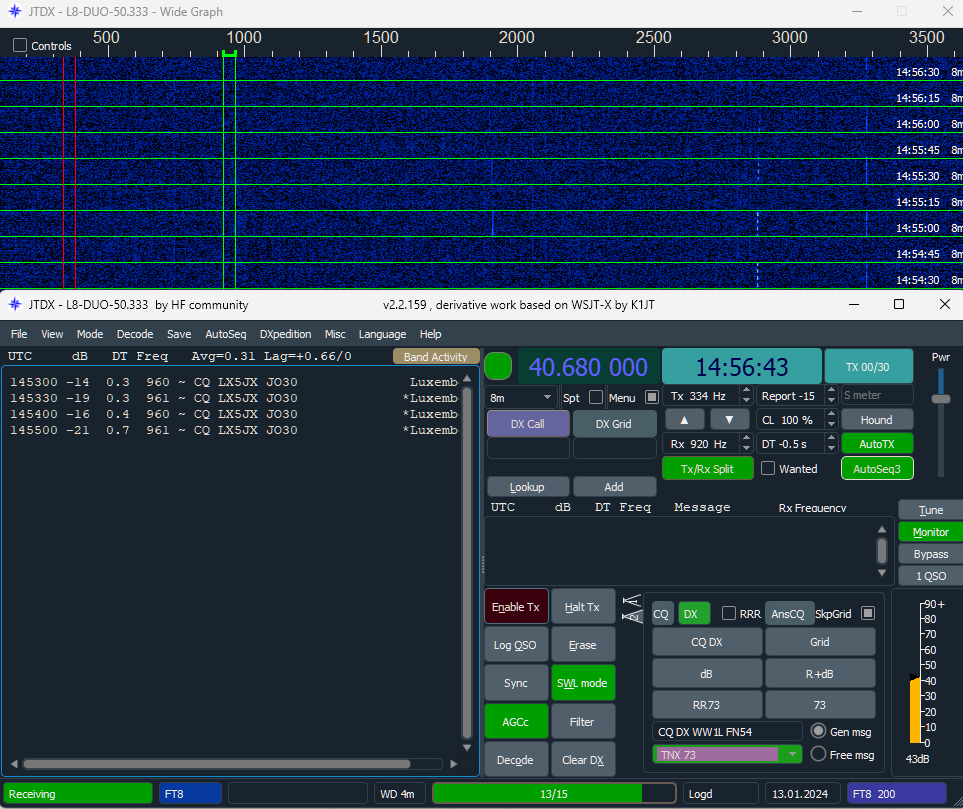
Task: Click the CQ DX message button
Action: pyautogui.click(x=706, y=642)
